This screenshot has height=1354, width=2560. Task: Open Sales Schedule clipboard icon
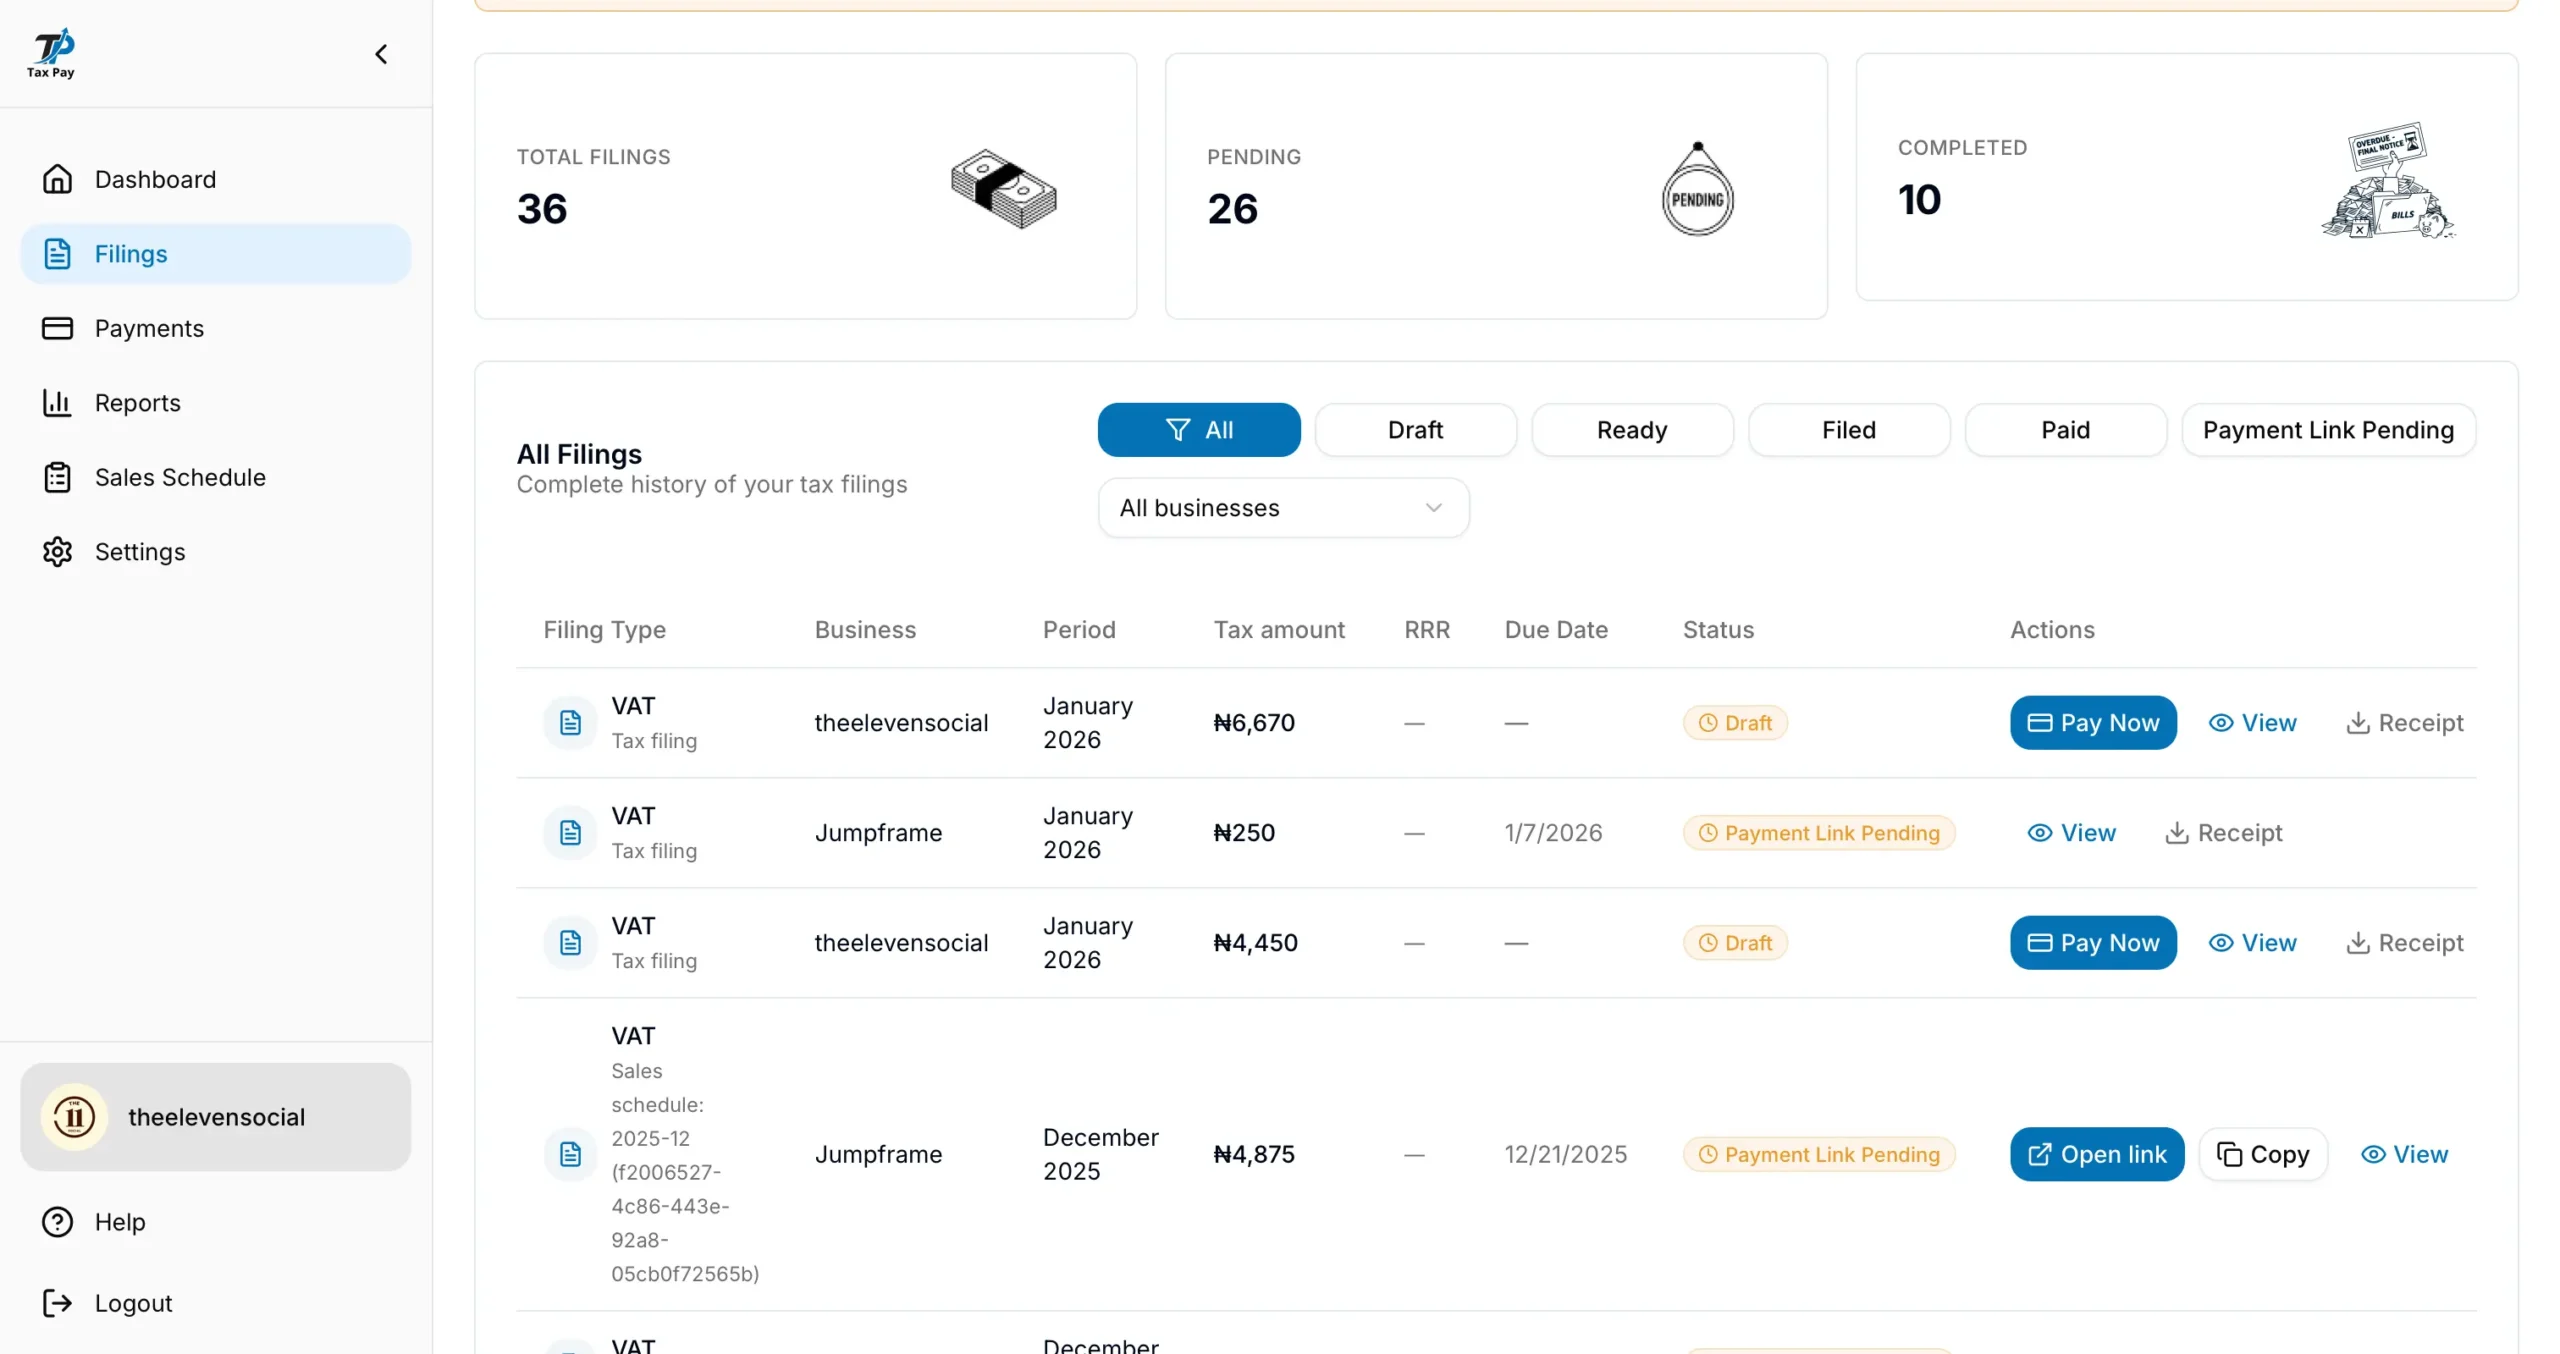tap(57, 477)
